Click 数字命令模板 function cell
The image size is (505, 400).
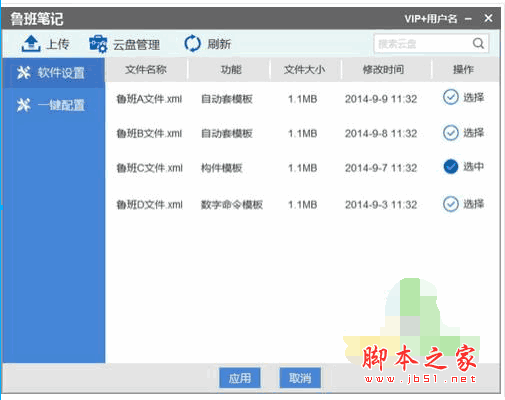(232, 204)
